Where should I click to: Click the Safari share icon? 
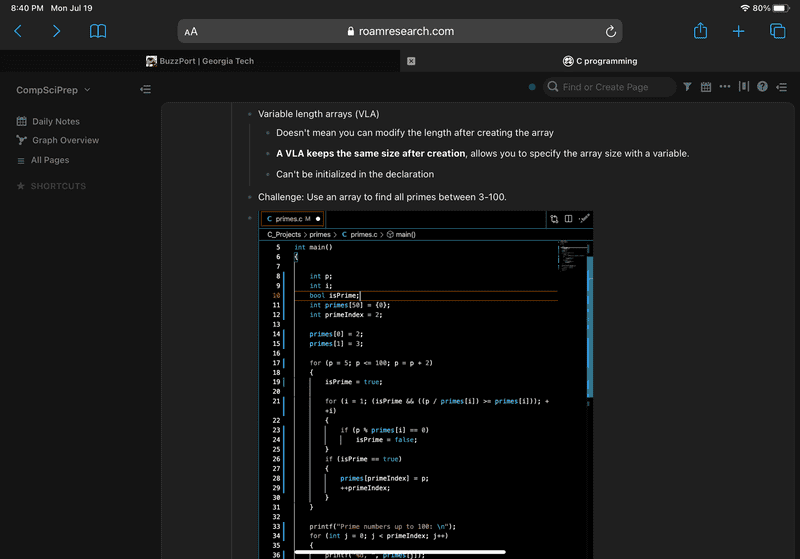click(700, 31)
